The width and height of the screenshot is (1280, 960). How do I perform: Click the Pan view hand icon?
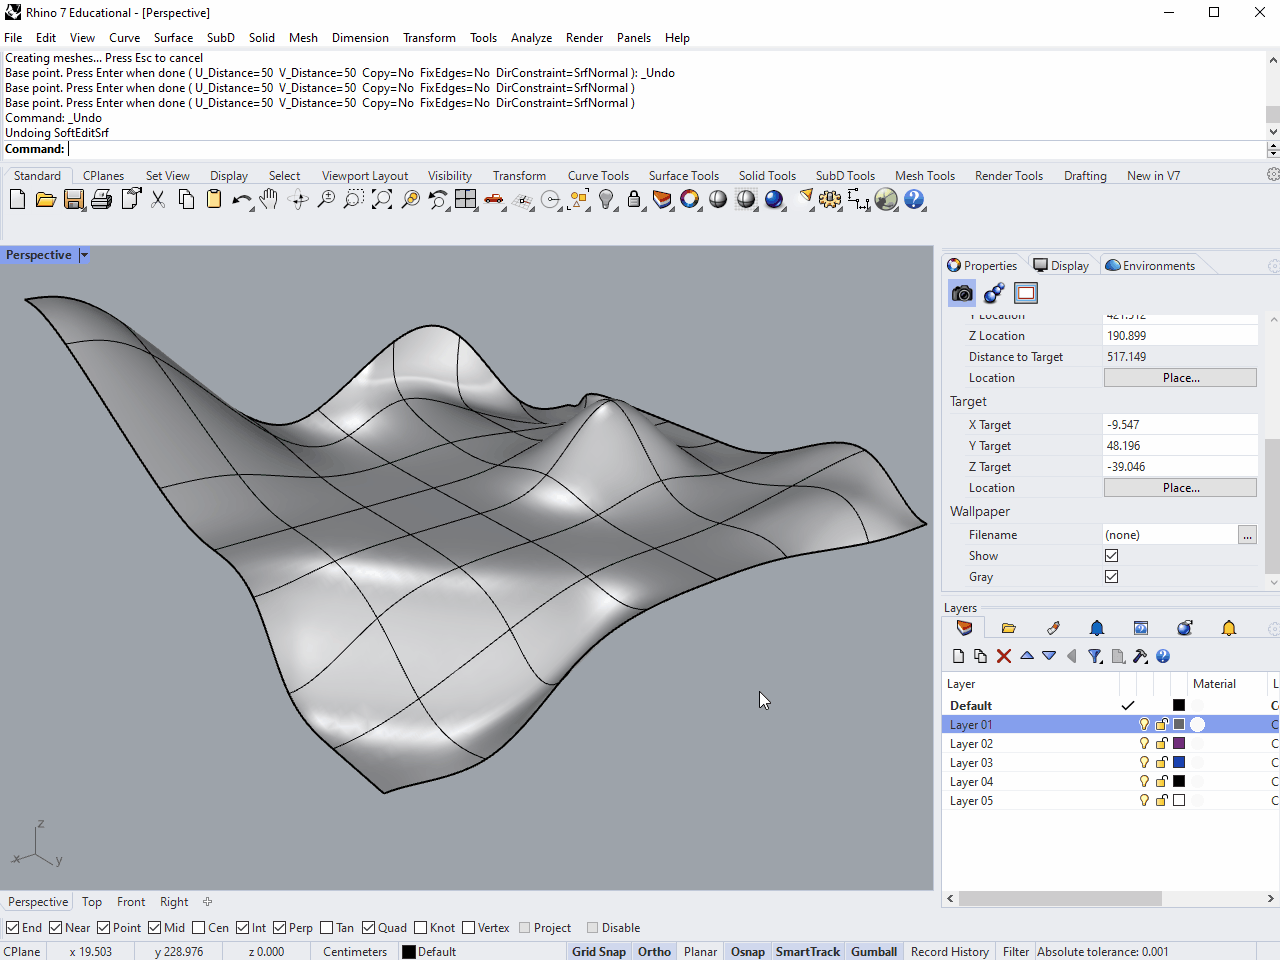pyautogui.click(x=268, y=200)
